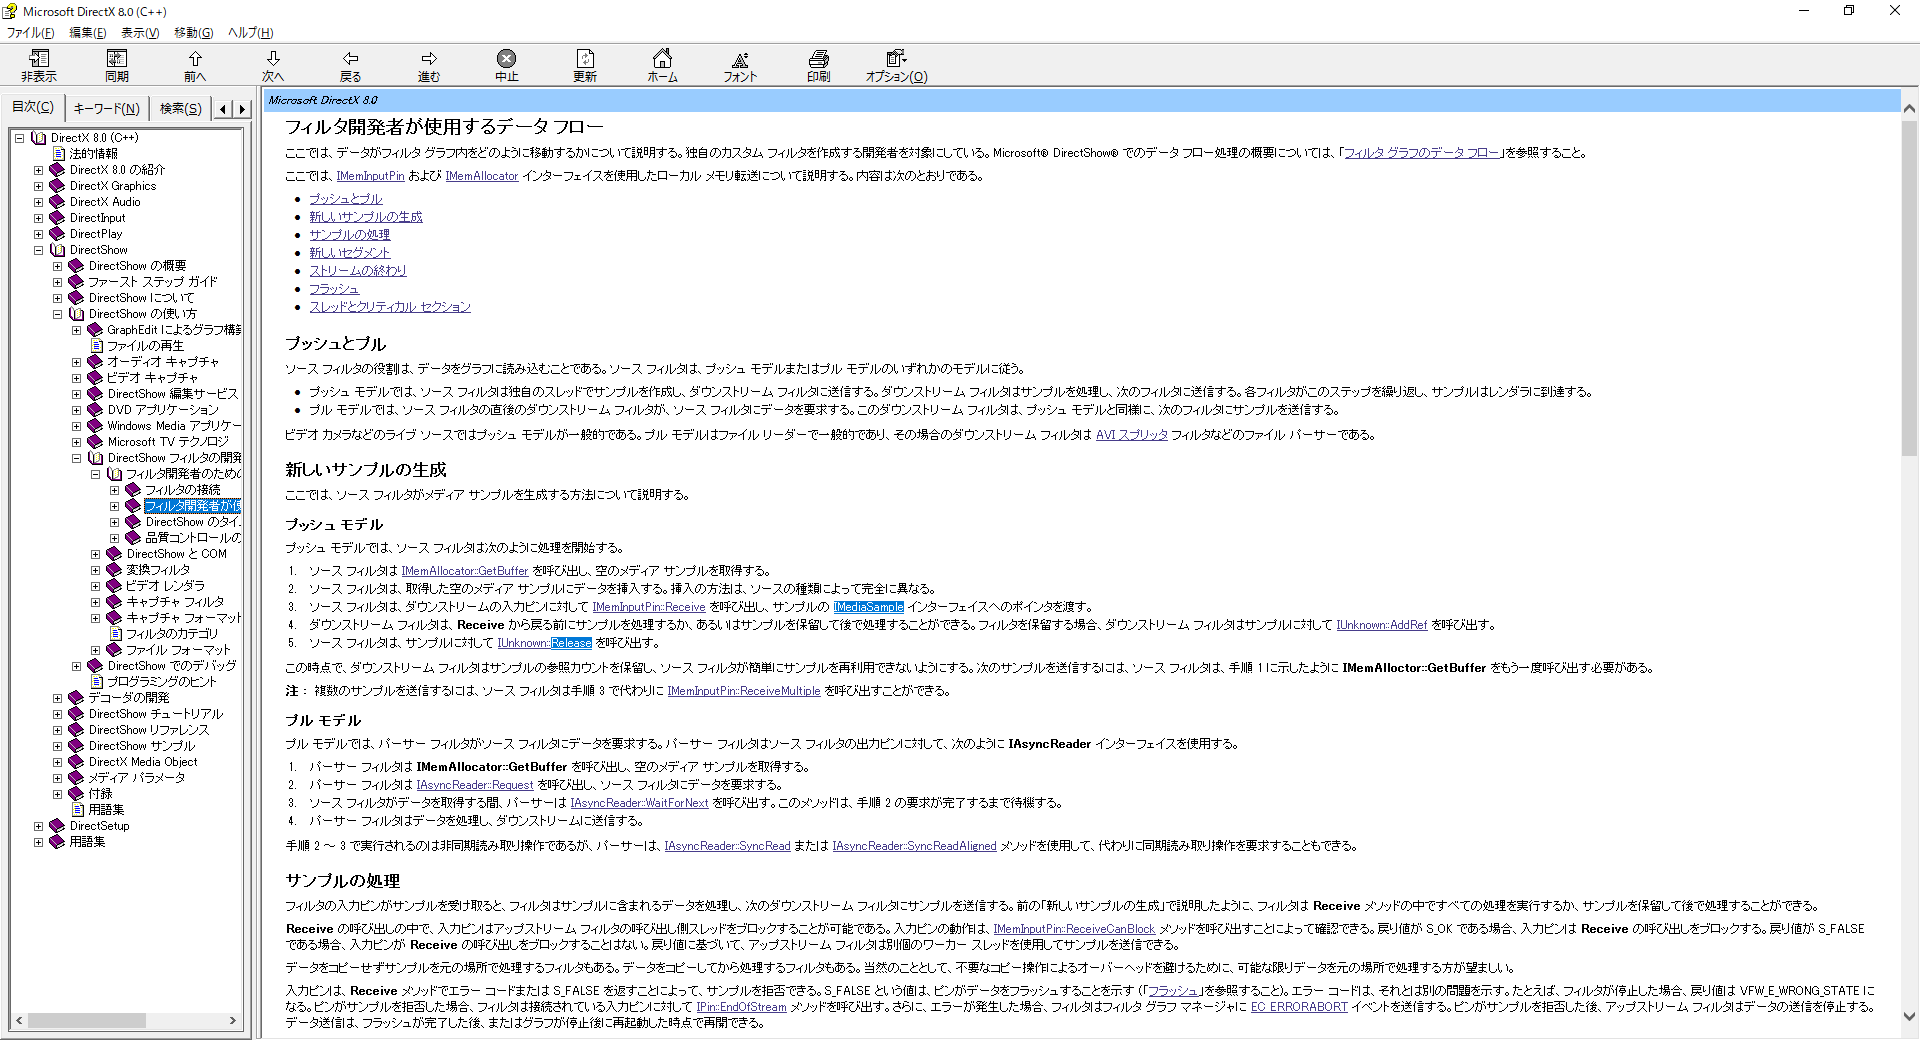This screenshot has height=1040, width=1920.
Task: Open the プッシュとプル link
Action: pyautogui.click(x=346, y=199)
